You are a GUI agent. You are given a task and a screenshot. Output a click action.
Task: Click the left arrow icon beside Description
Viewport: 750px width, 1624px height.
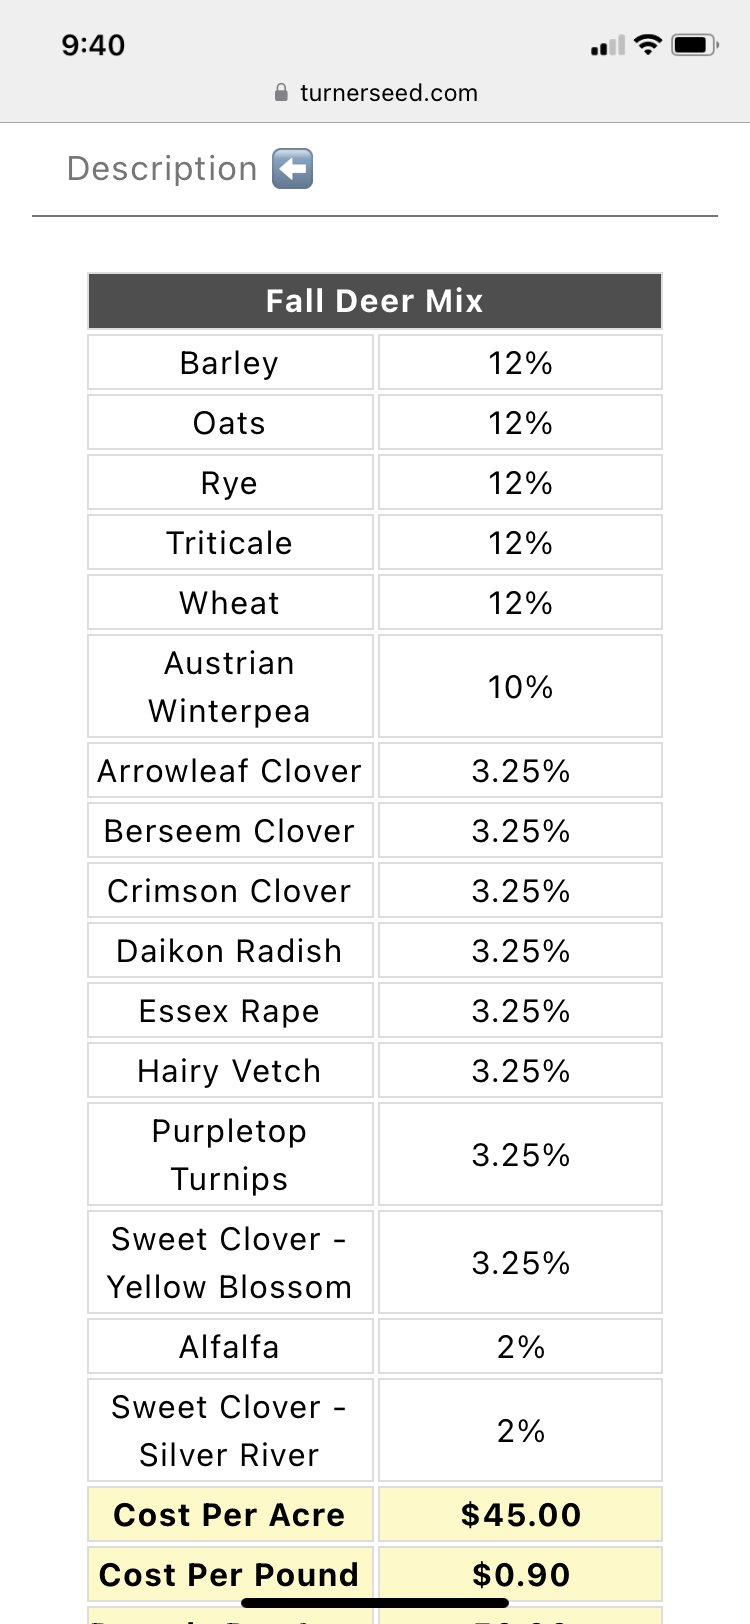pos(292,169)
